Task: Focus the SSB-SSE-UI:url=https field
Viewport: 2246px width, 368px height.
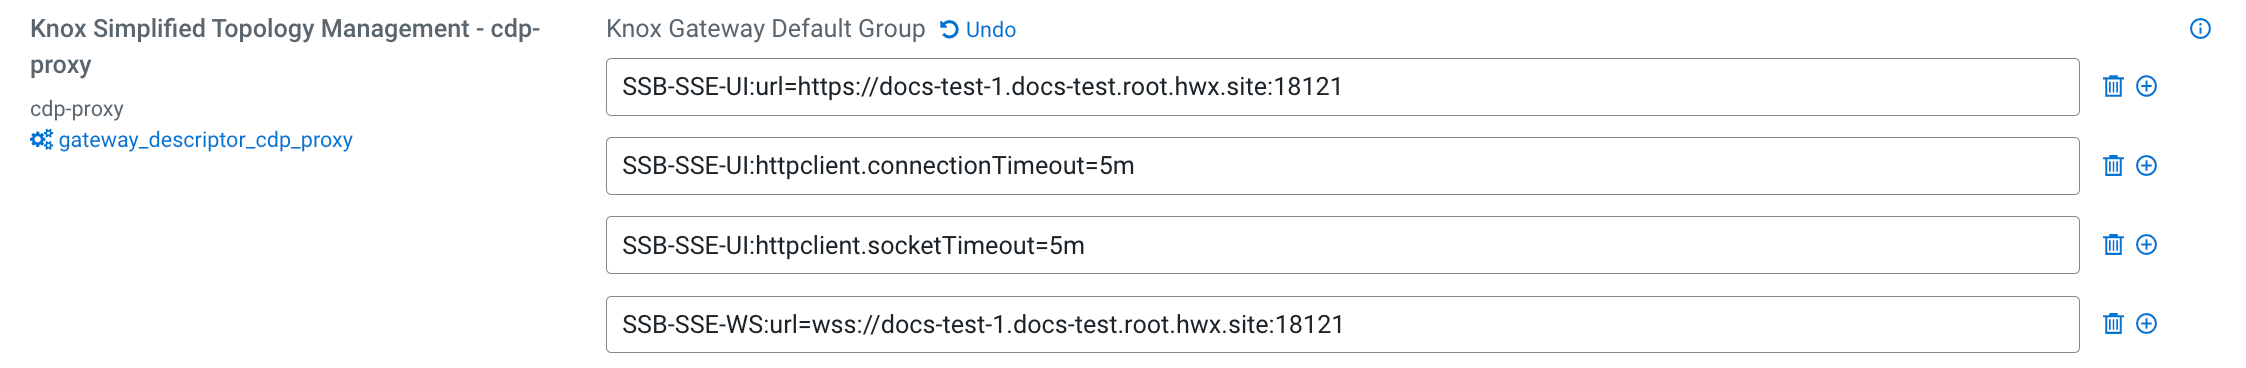Action: [1342, 87]
